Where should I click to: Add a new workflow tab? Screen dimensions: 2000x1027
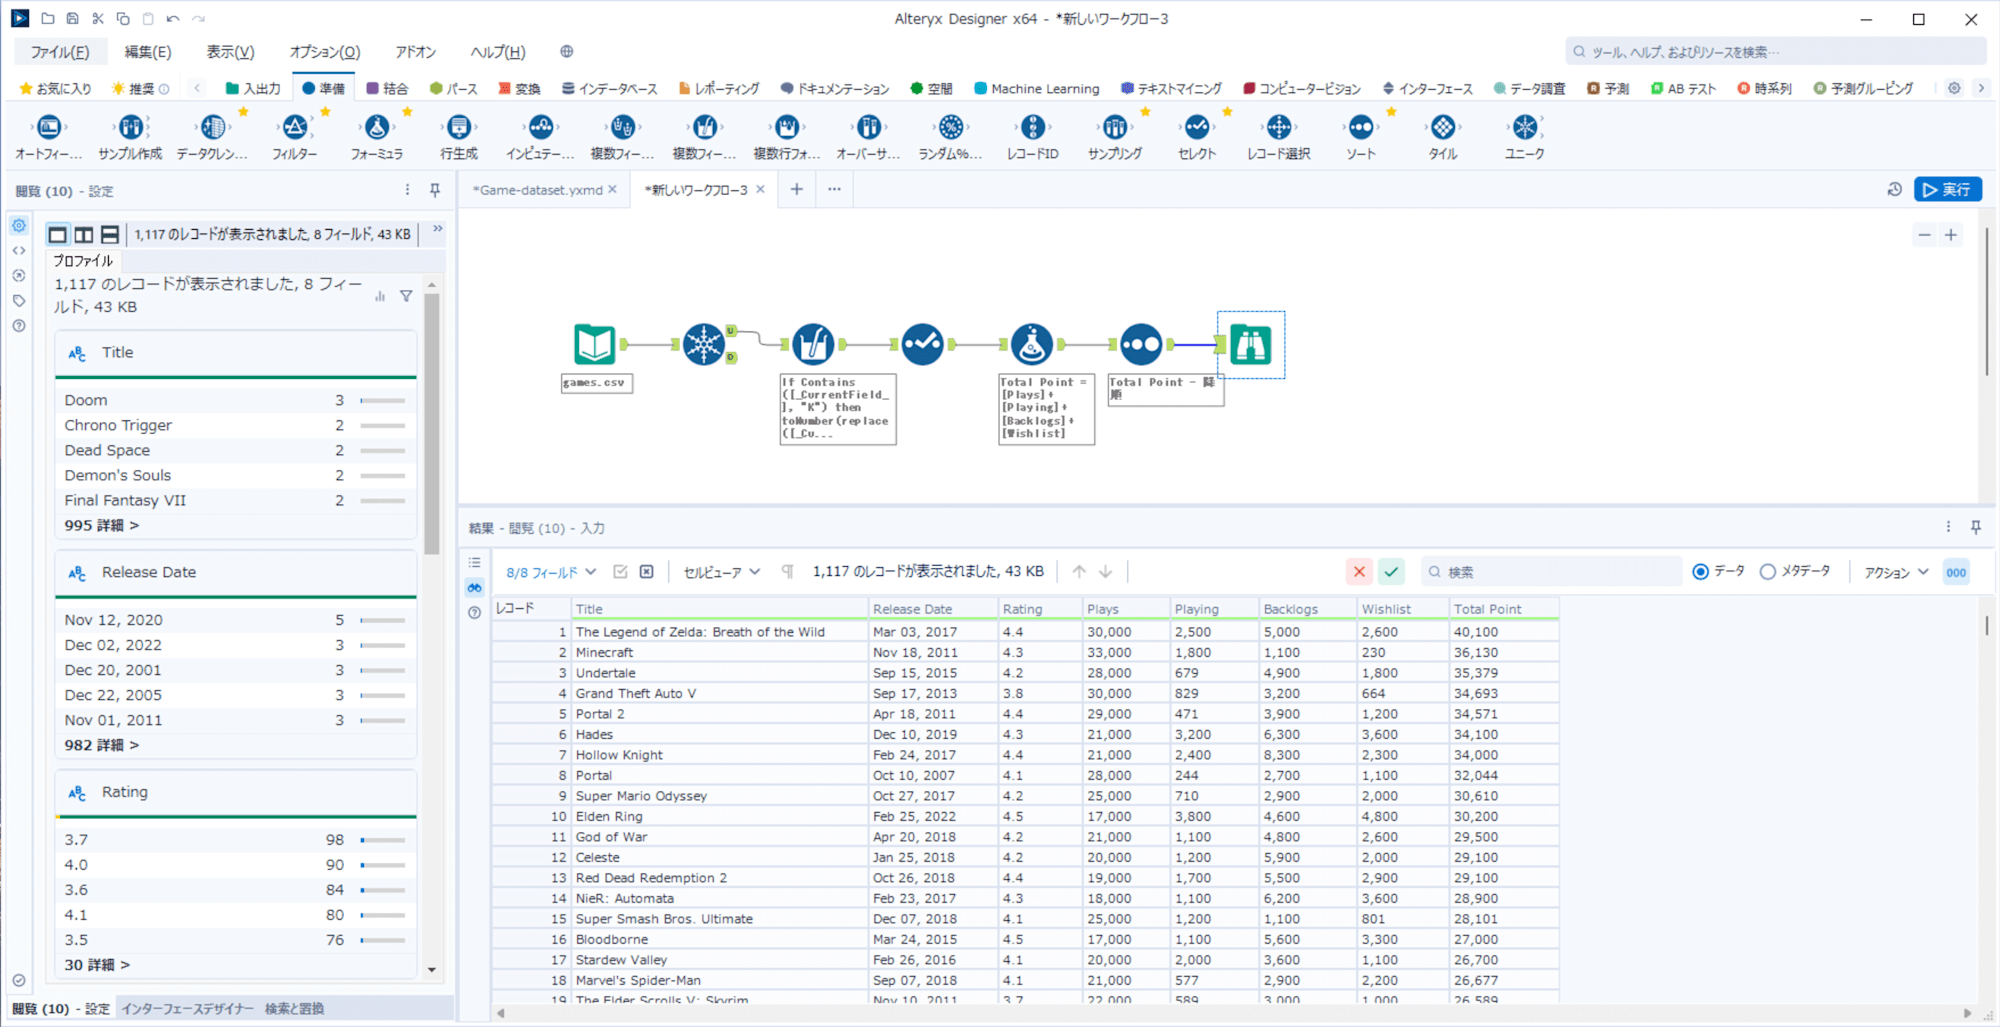coord(796,189)
